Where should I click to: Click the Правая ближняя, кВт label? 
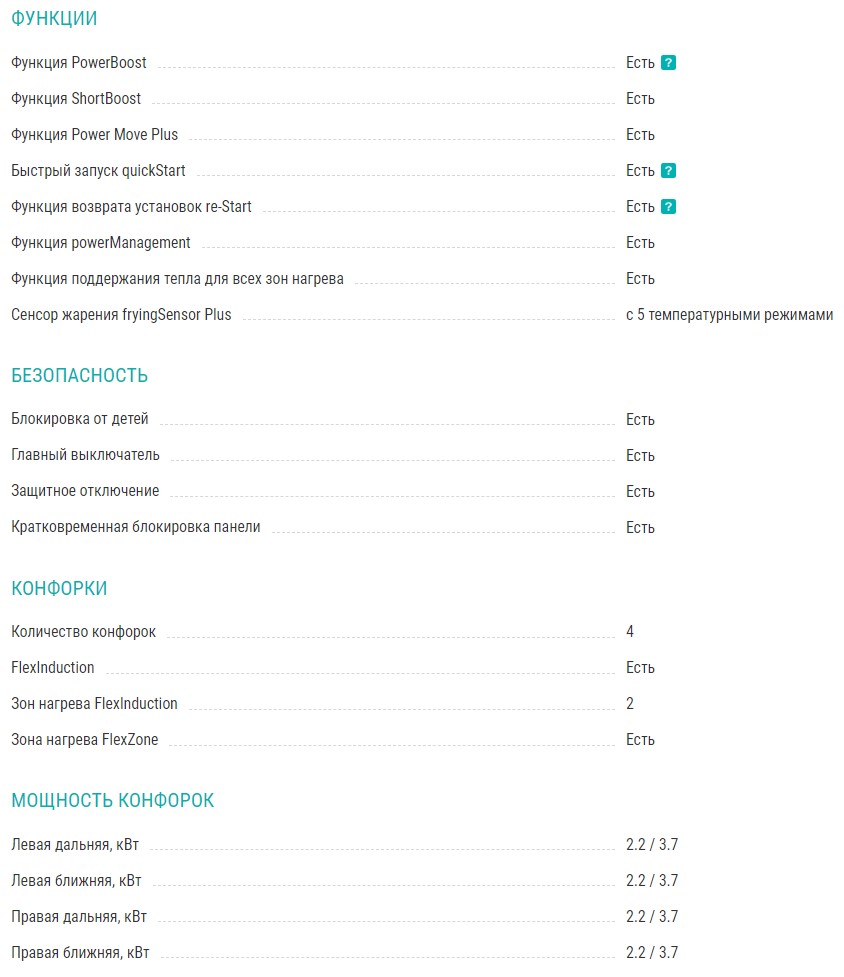click(x=80, y=953)
